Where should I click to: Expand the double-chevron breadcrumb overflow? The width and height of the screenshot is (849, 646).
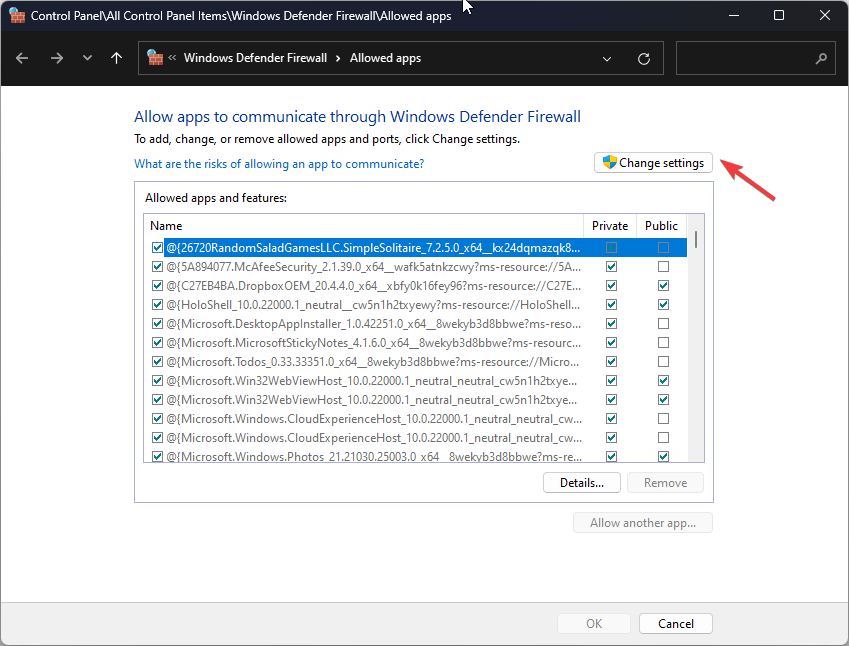[172, 57]
